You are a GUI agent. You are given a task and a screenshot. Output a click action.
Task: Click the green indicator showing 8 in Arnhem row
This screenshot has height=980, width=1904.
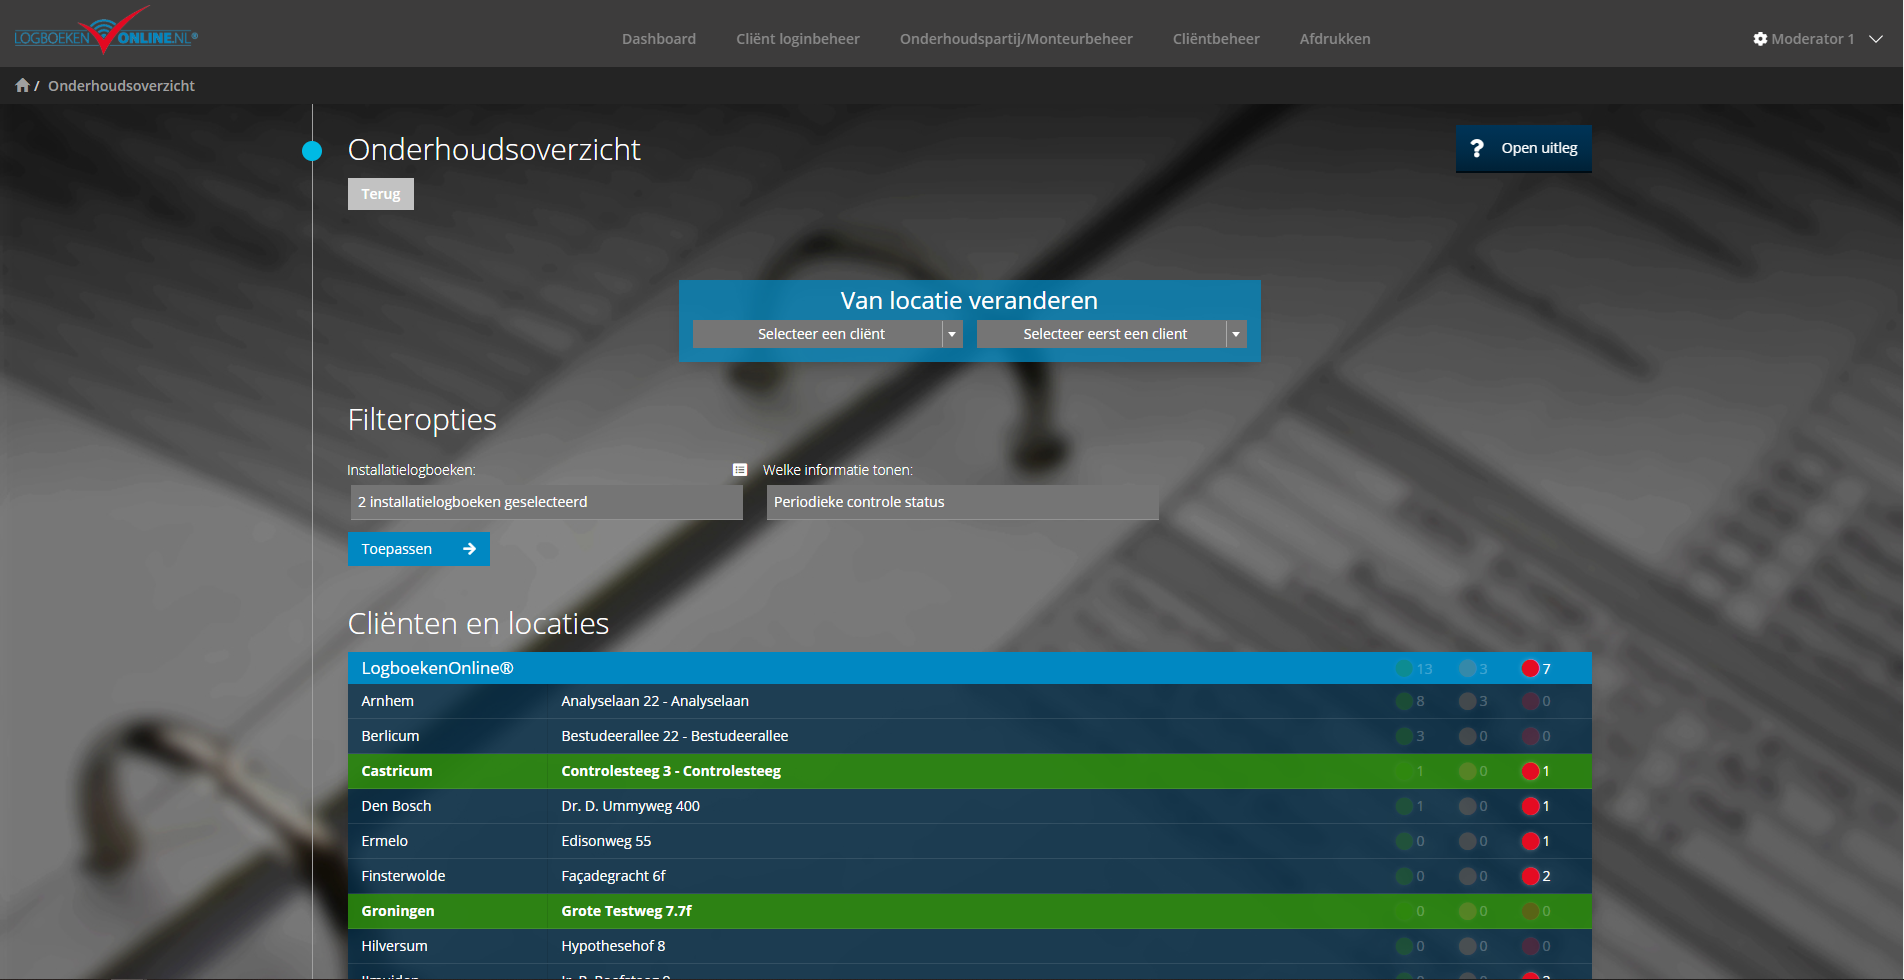[1405, 701]
